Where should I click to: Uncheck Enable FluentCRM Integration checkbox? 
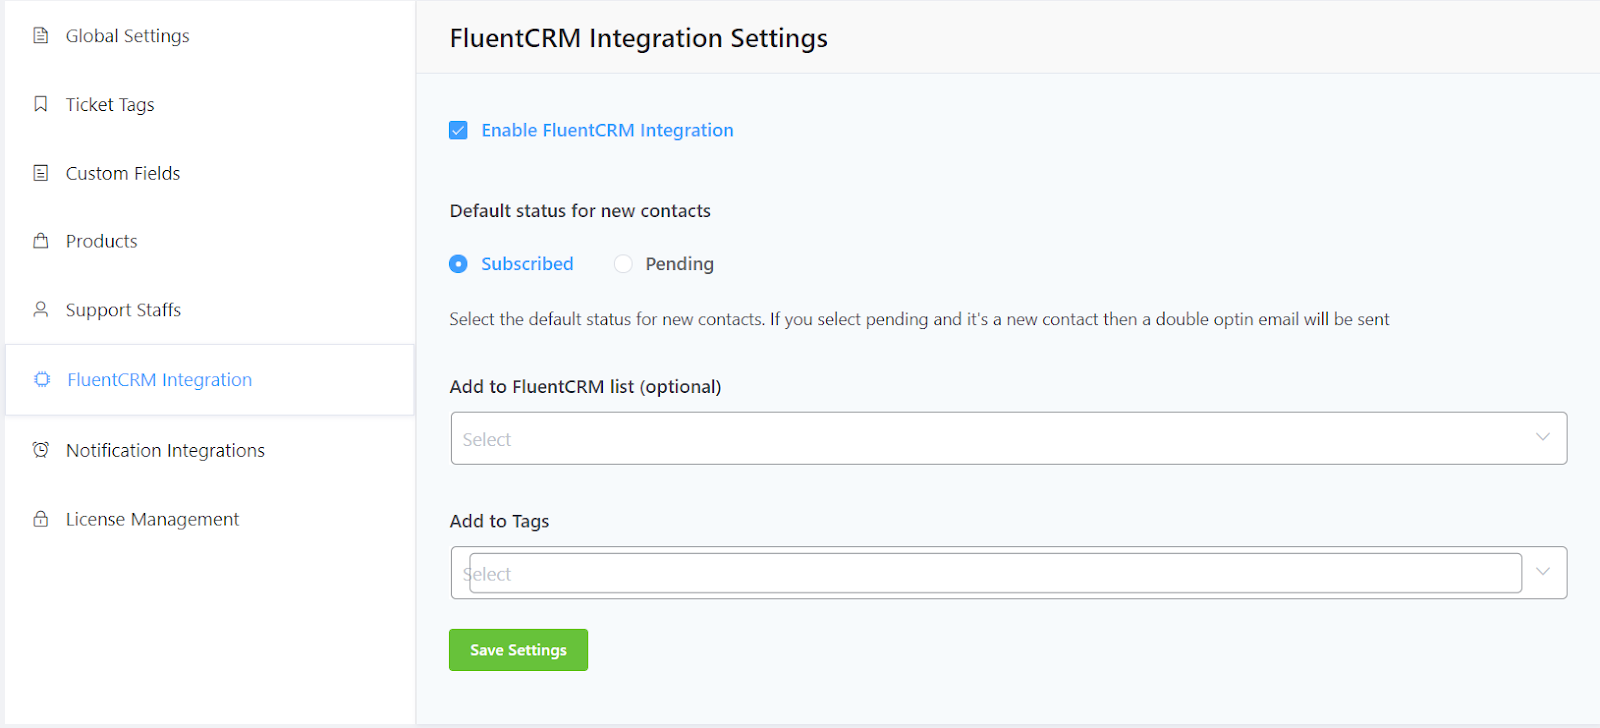click(459, 130)
